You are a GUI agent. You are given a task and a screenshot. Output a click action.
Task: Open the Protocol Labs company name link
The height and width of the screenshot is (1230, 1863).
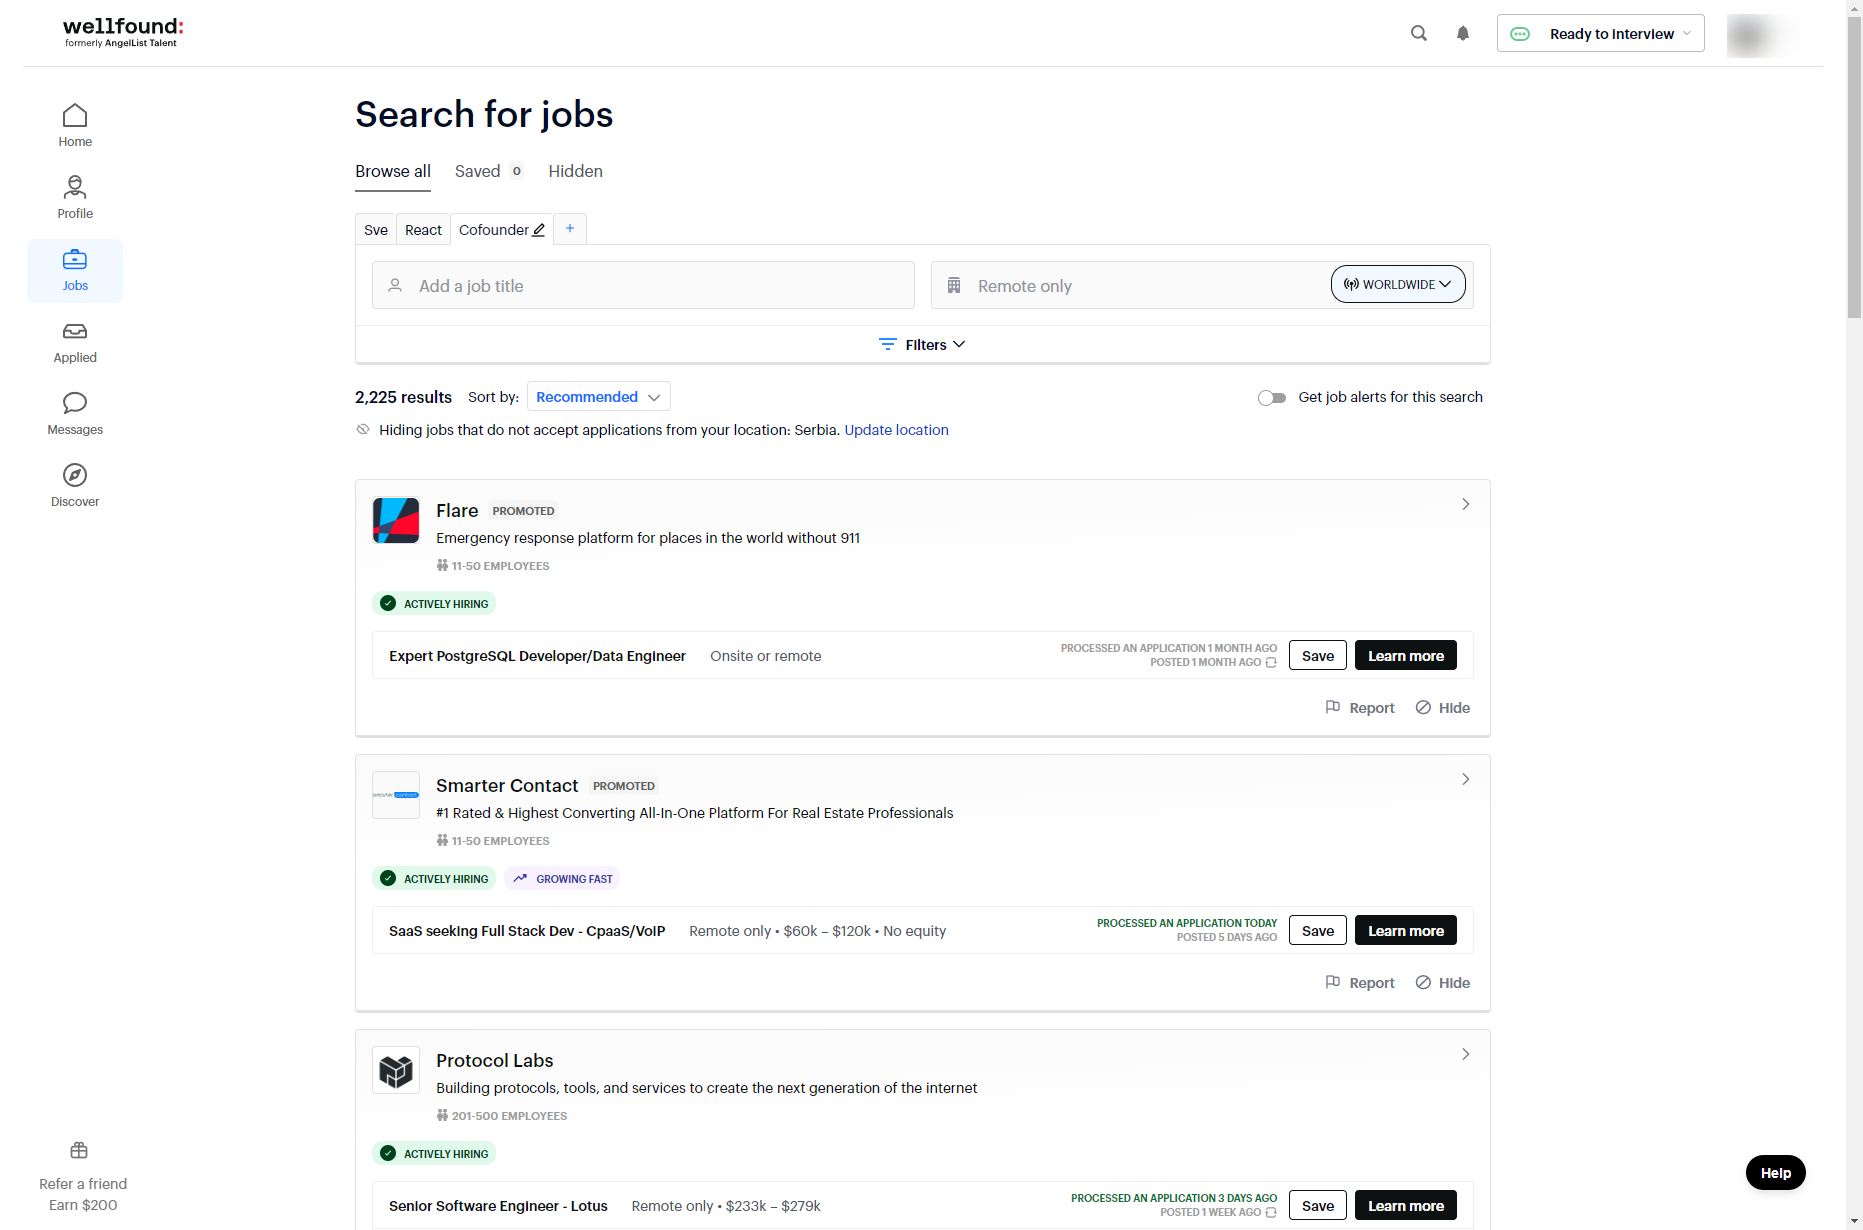[495, 1061]
